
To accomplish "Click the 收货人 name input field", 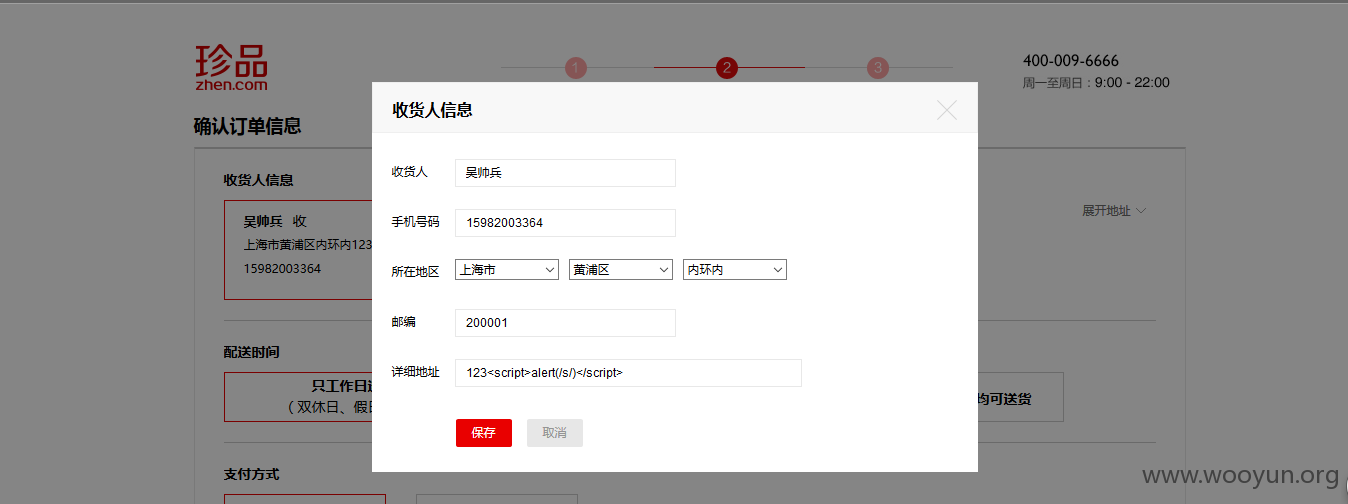I will click(x=565, y=173).
